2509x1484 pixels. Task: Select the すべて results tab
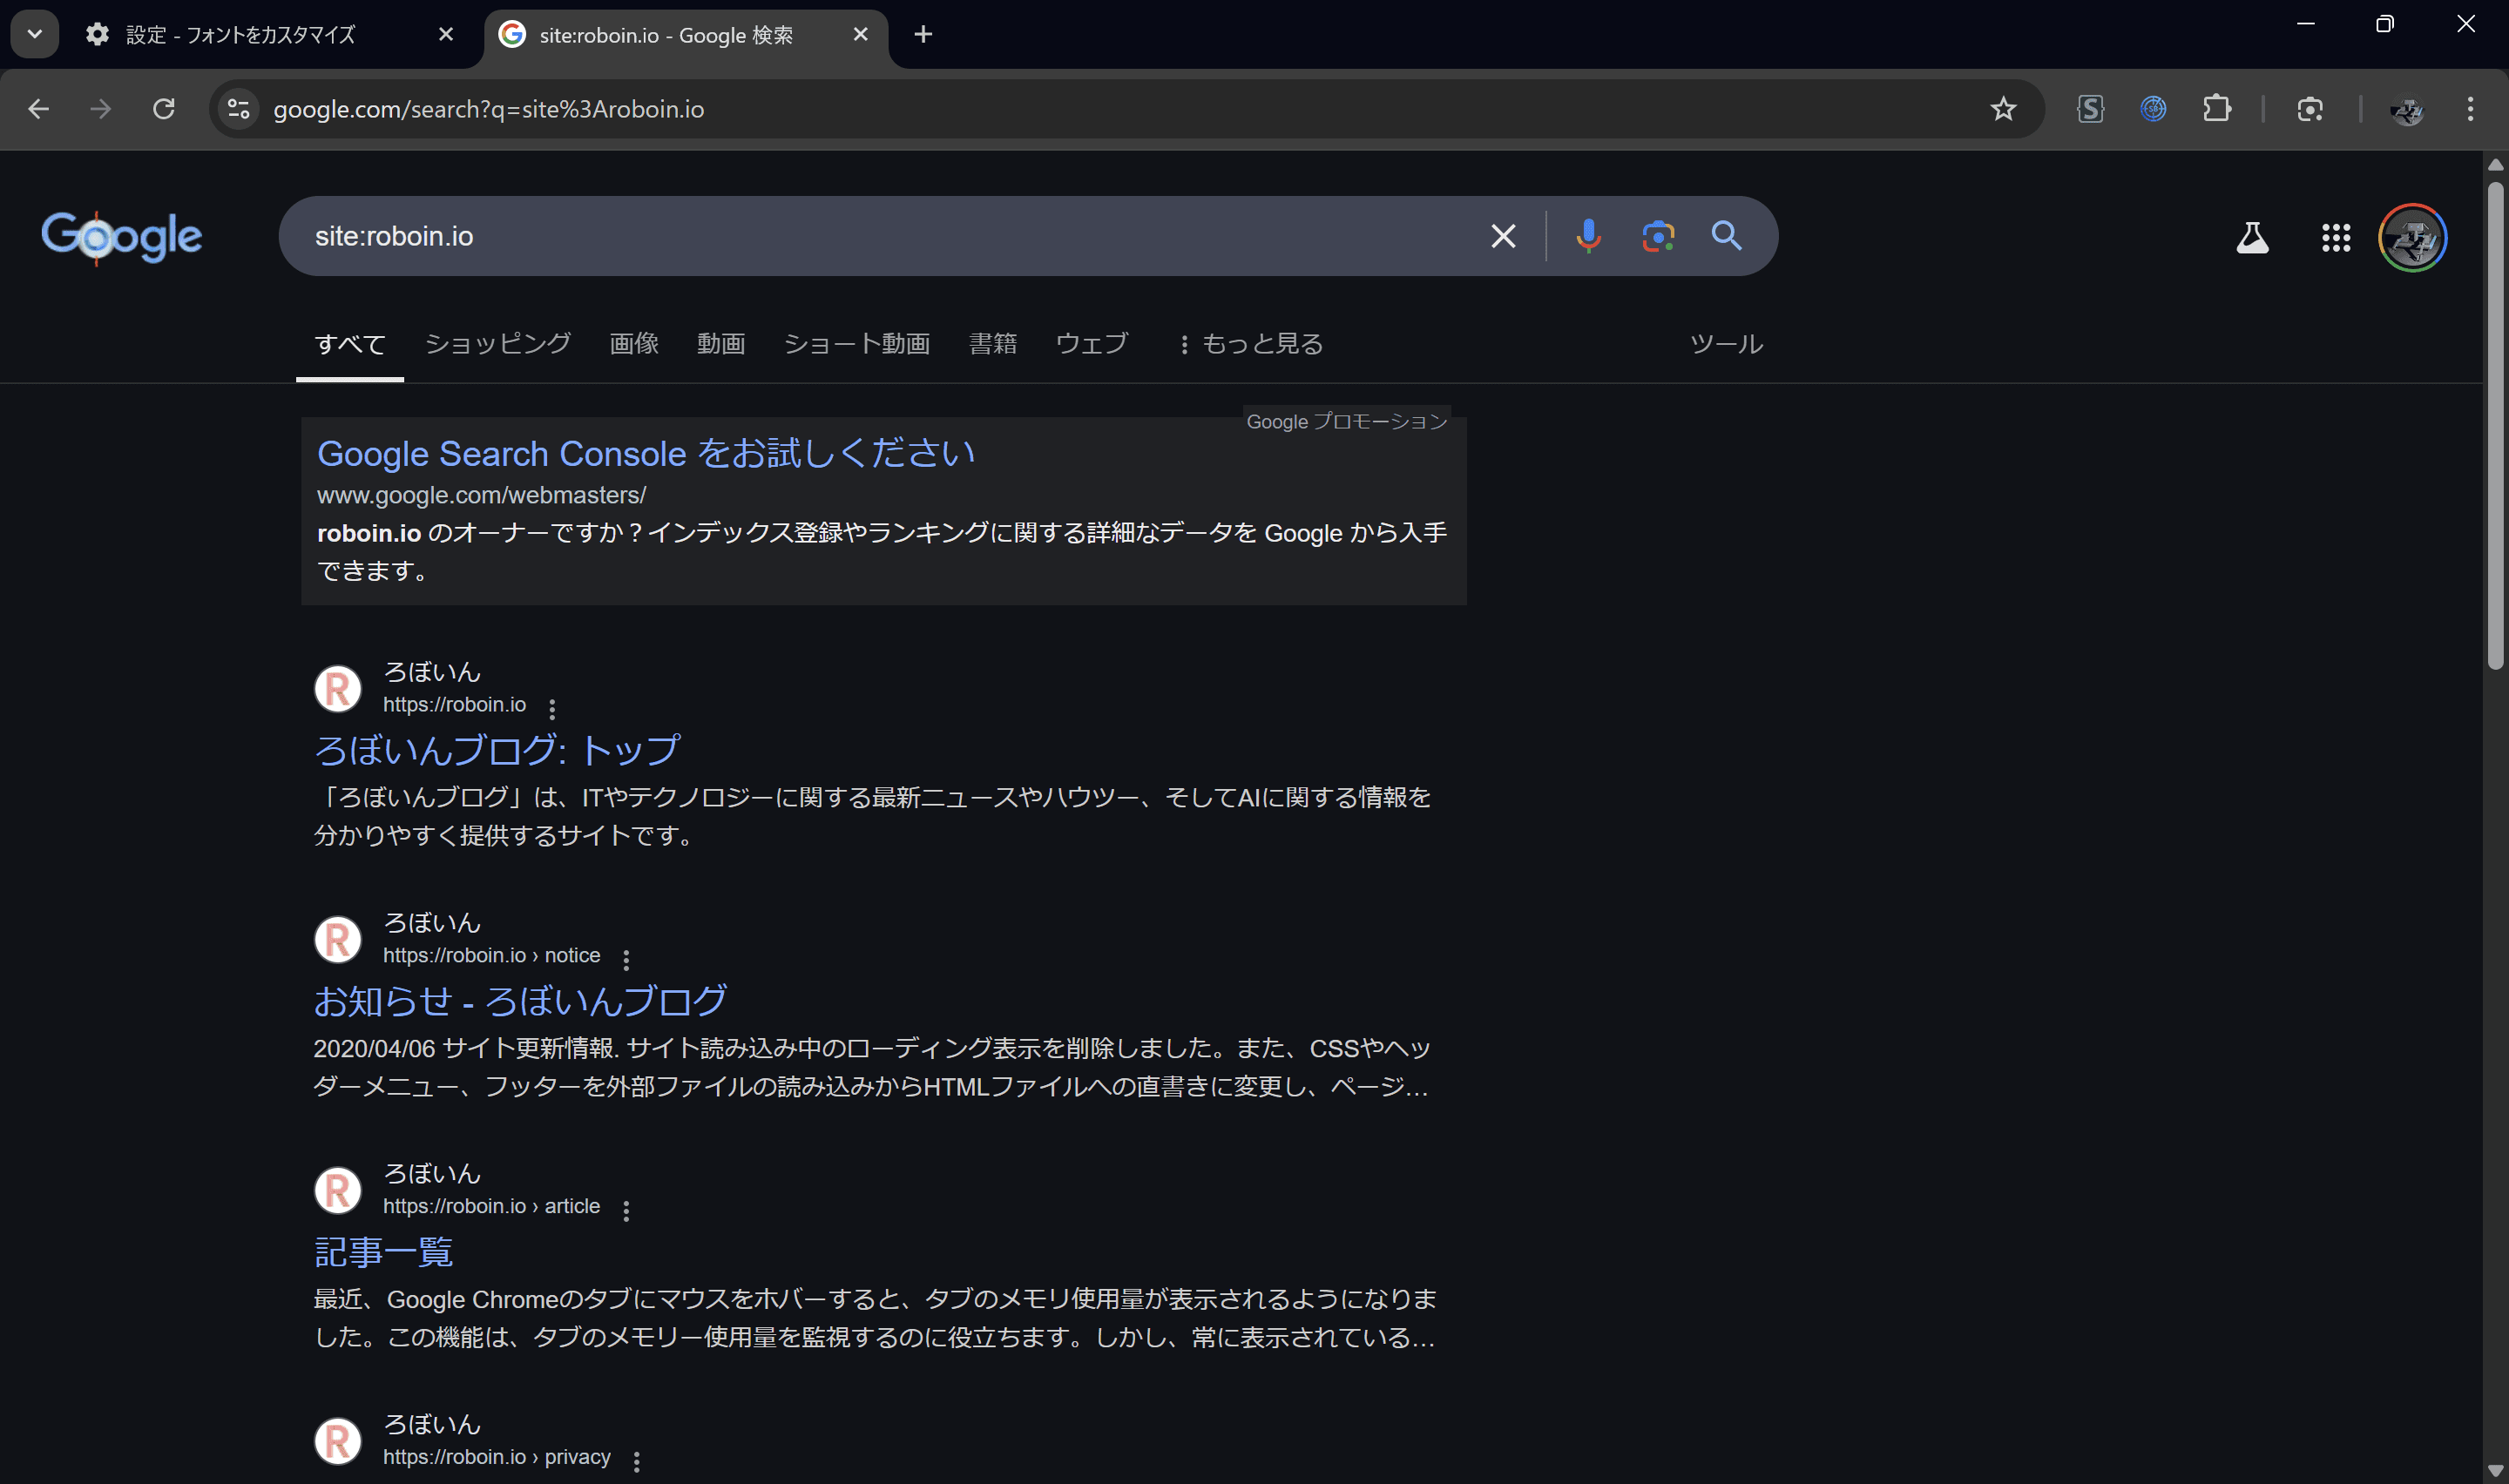coord(350,344)
